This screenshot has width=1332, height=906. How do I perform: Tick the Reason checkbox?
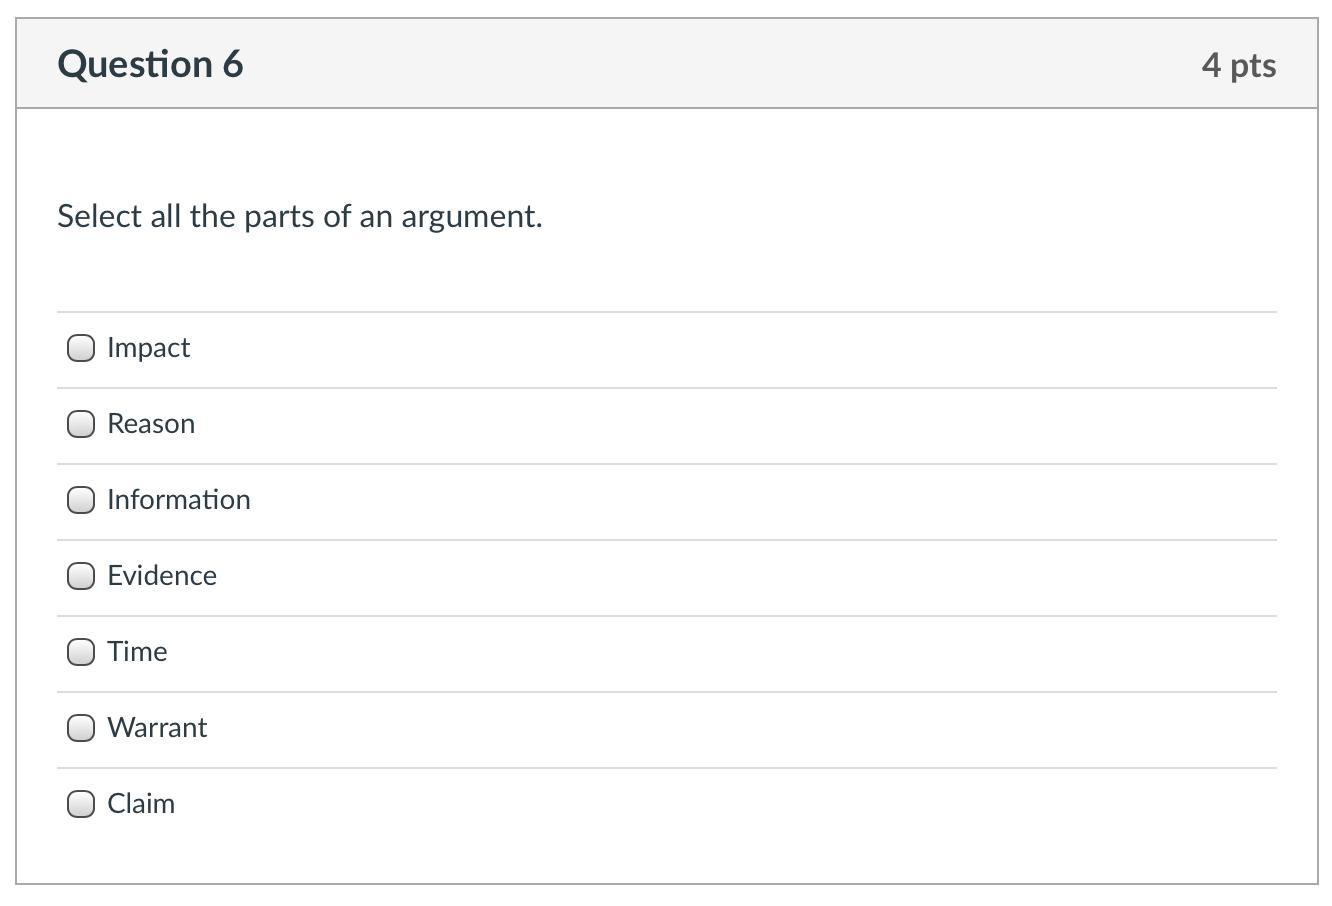[x=81, y=424]
